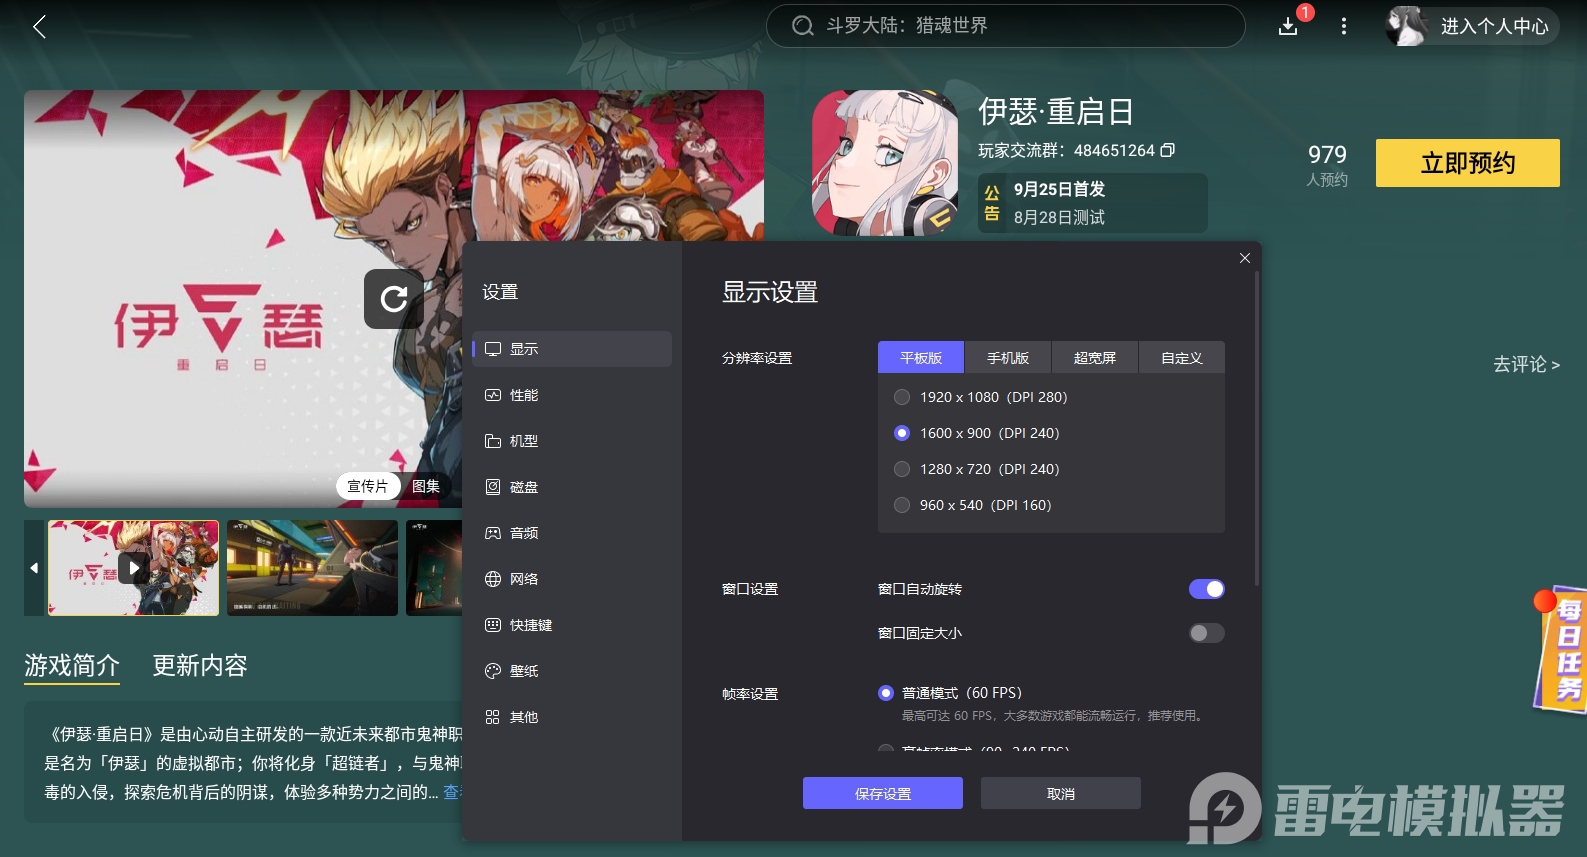Open 壁纸 wallpaper settings category
This screenshot has height=857, width=1587.
pyautogui.click(x=572, y=671)
